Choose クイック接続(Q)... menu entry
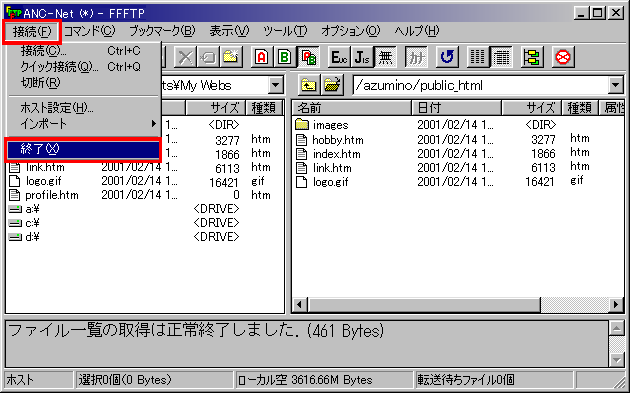Viewport: 630px width, 393px height. [83, 66]
